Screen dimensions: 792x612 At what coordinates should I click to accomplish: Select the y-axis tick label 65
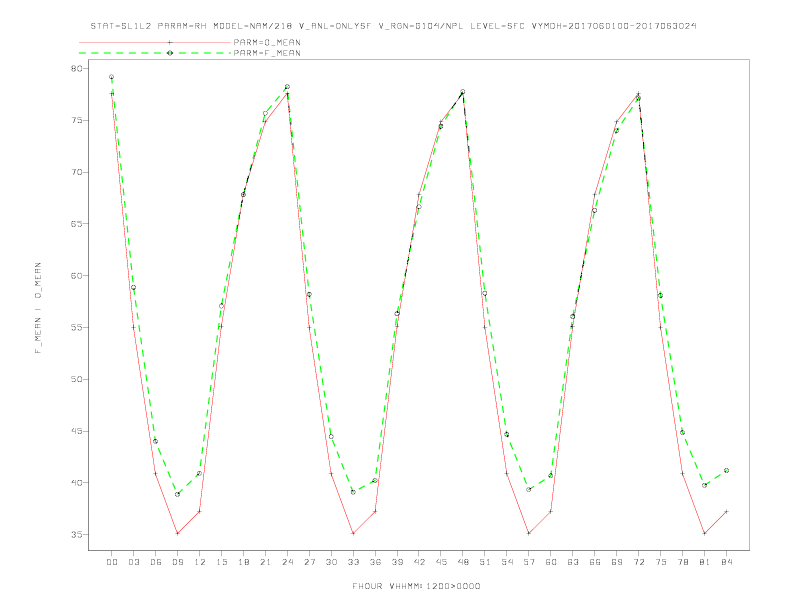point(77,224)
